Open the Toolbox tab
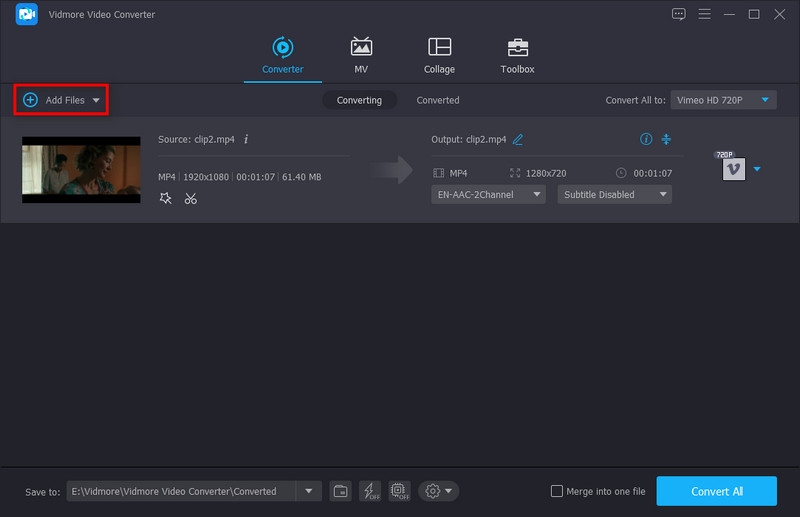The image size is (800, 517). [x=517, y=55]
